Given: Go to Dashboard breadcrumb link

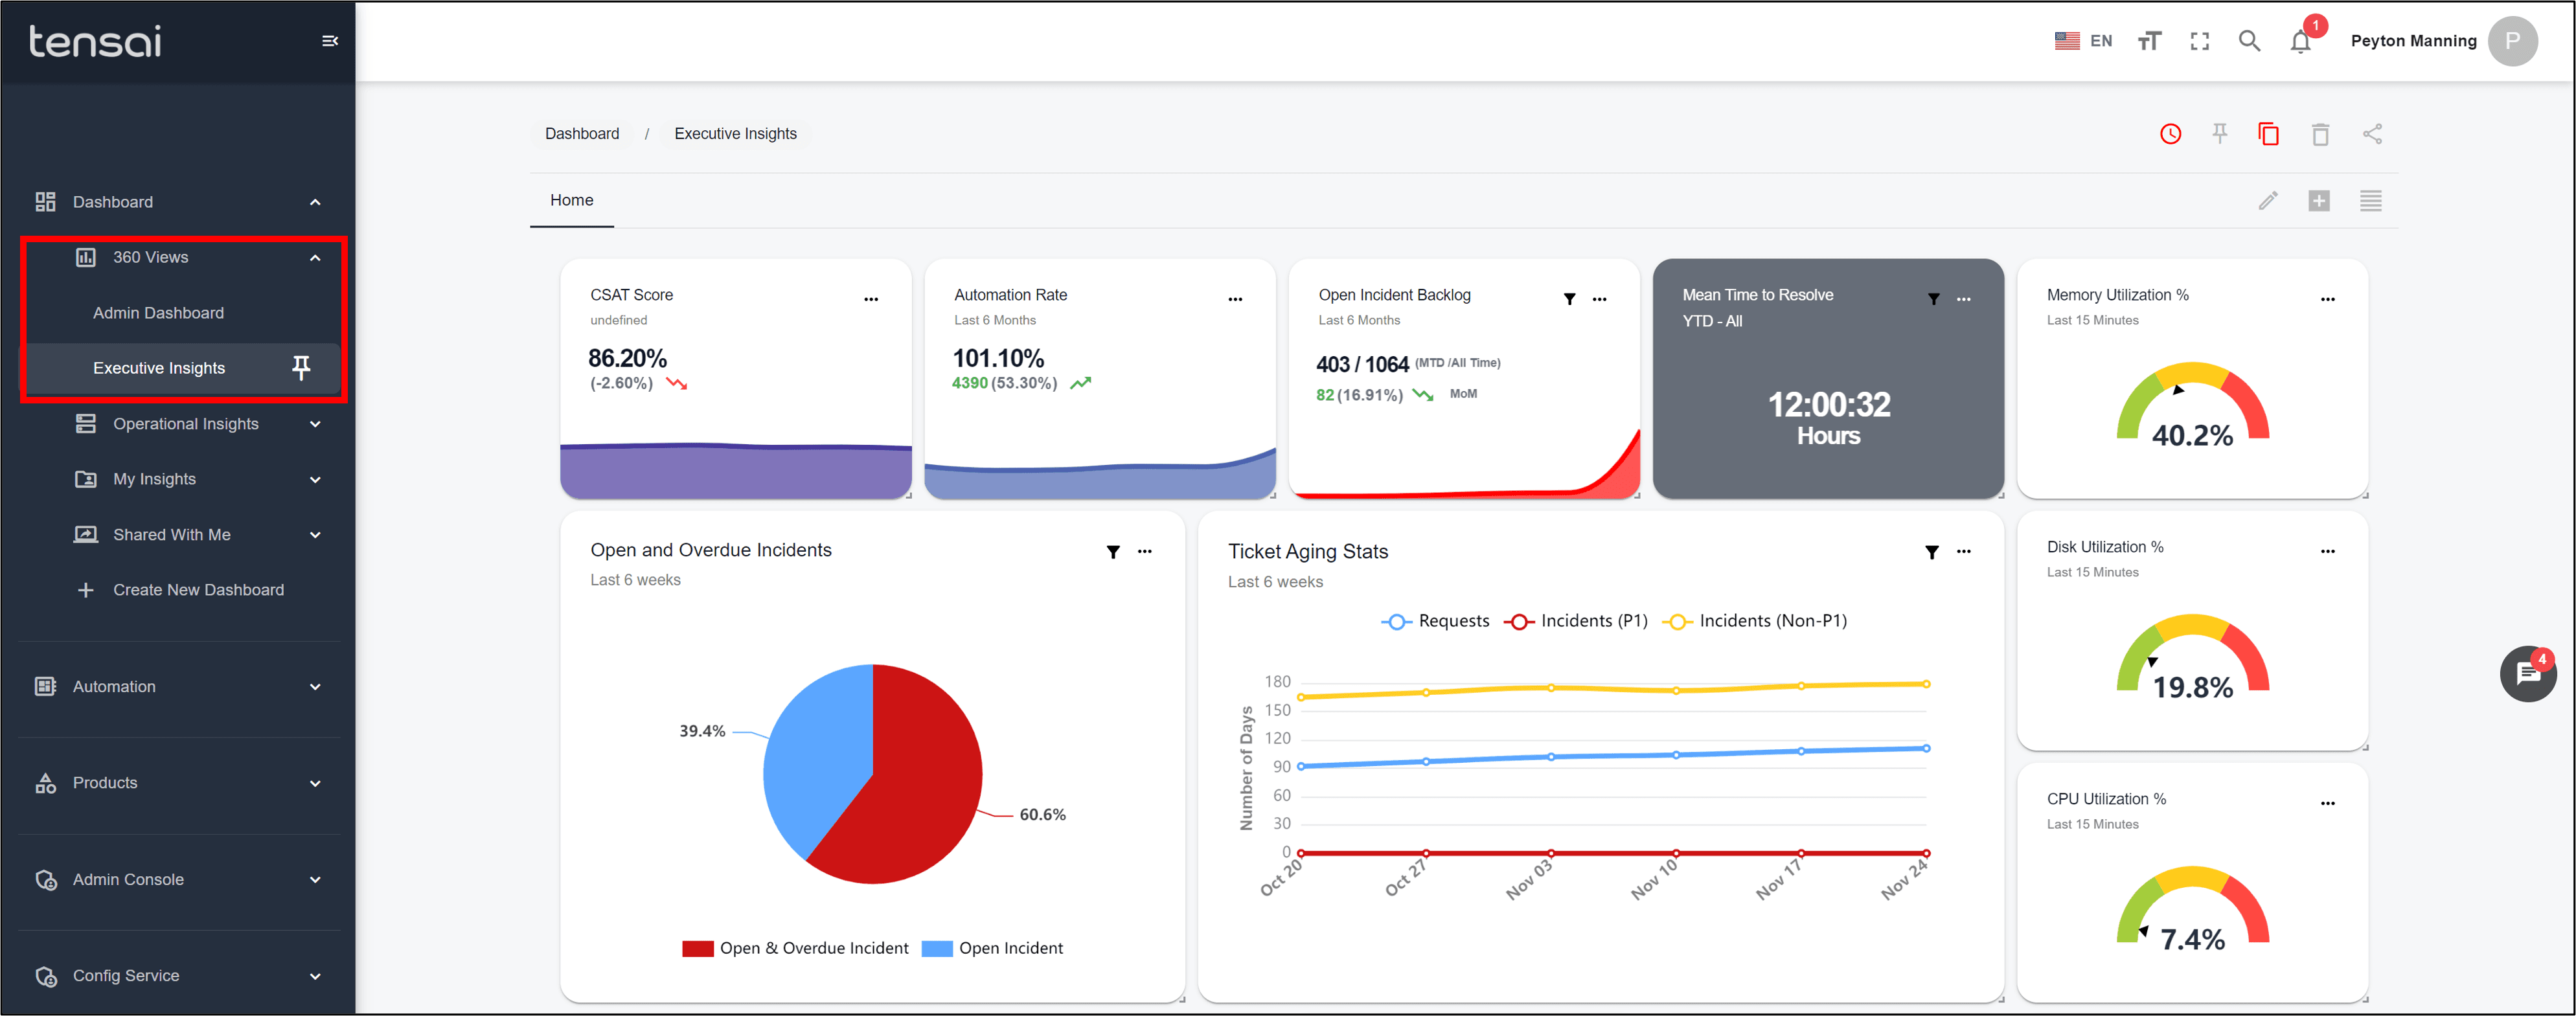Looking at the screenshot, I should 582,134.
